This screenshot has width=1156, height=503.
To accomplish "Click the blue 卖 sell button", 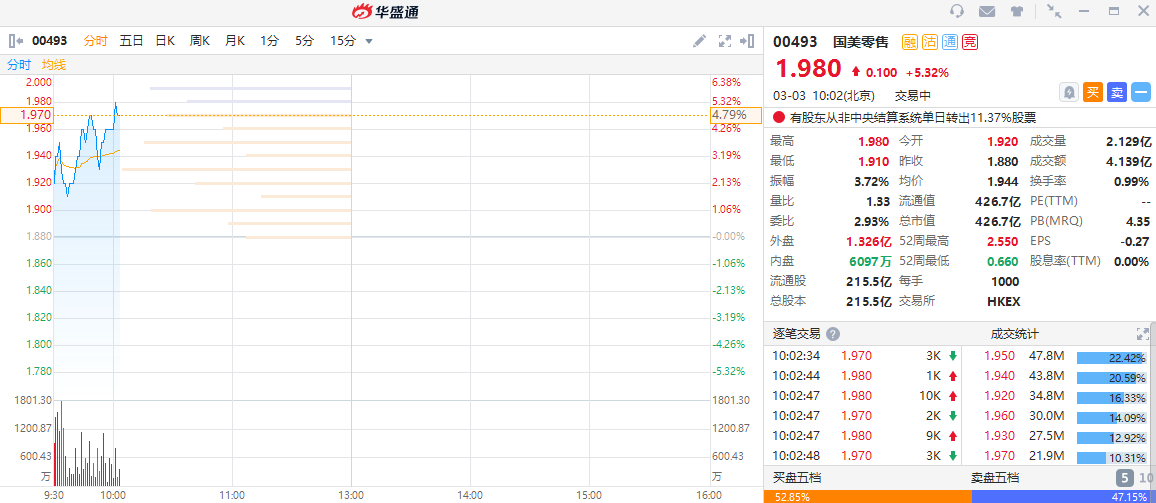I will pos(1117,92).
